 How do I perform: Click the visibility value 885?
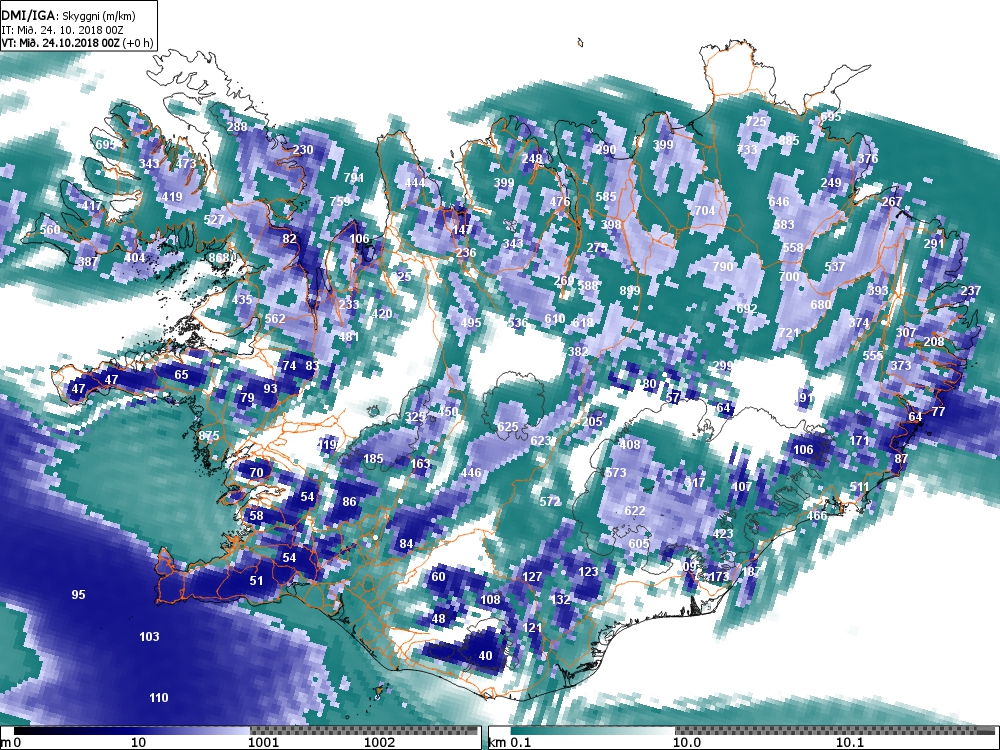point(789,140)
